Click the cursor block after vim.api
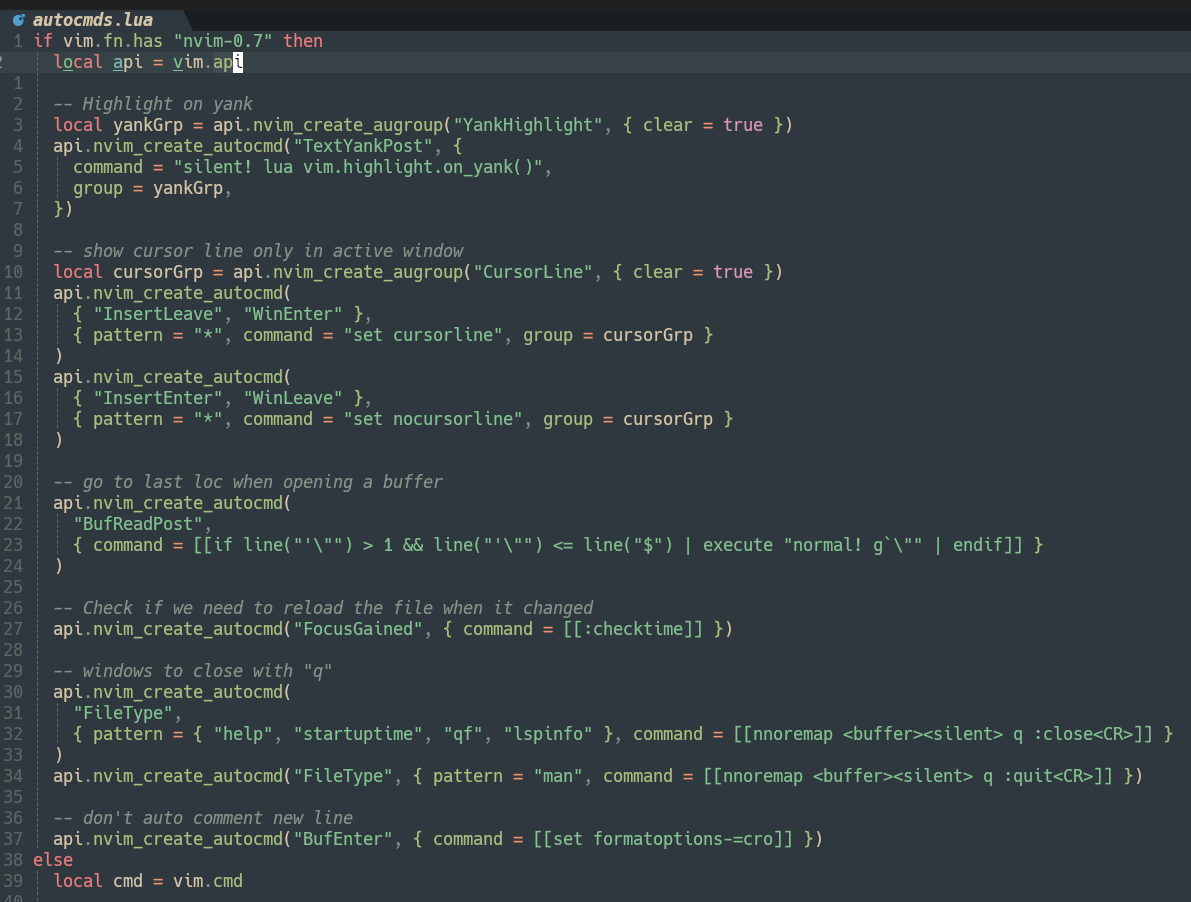Screen dimensions: 1191x902 (x=238, y=61)
